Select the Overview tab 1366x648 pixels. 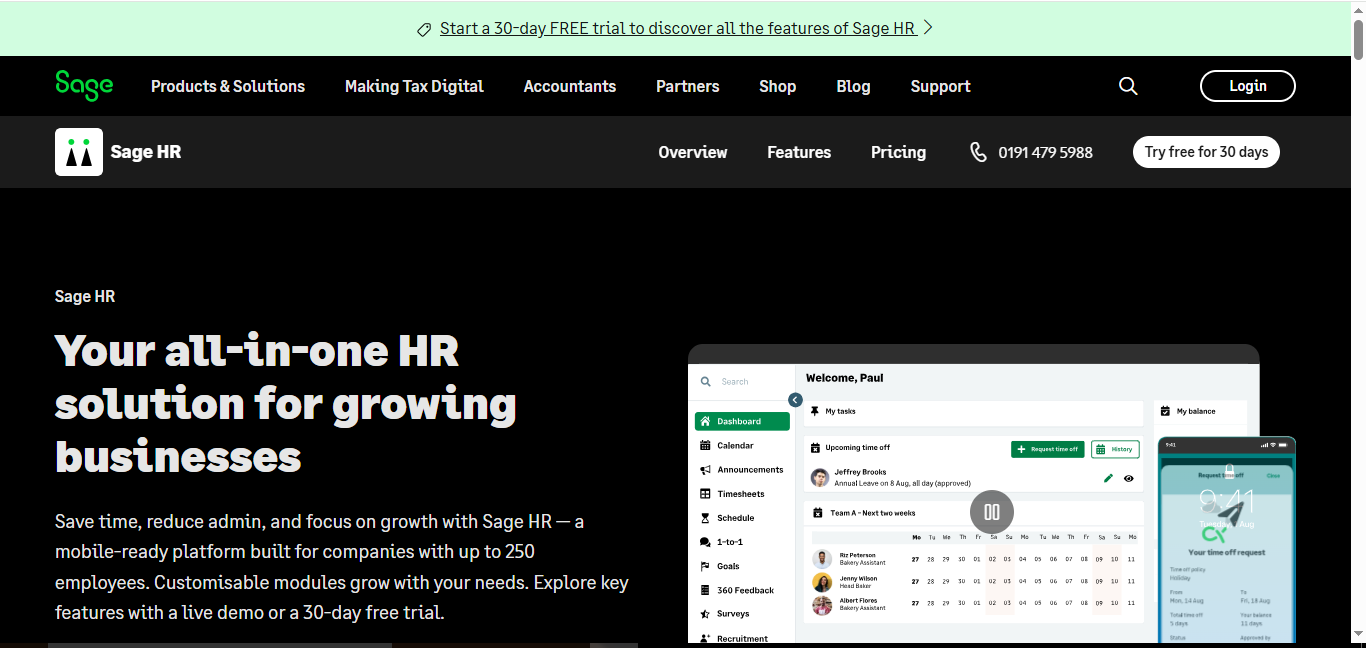[x=692, y=152]
